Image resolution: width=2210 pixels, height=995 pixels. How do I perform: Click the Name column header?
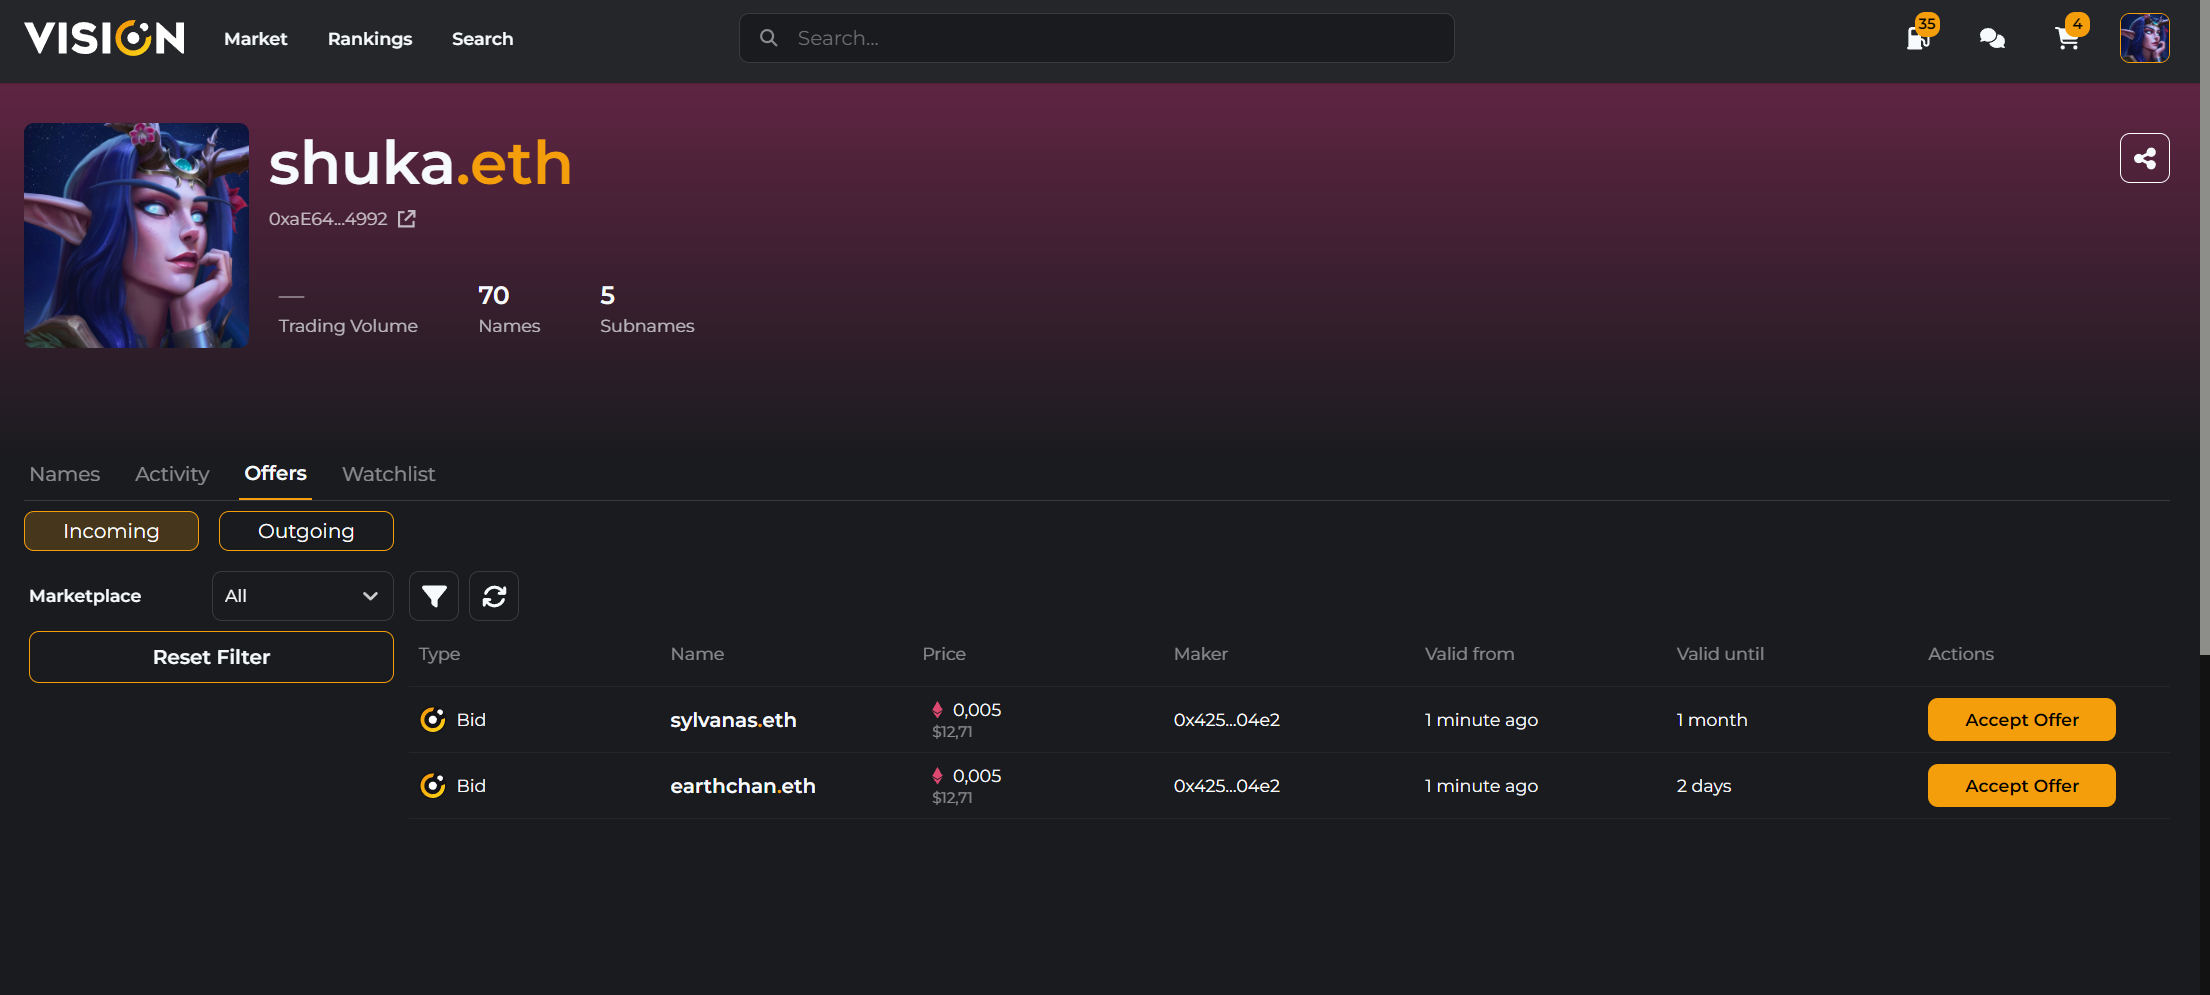tap(697, 654)
